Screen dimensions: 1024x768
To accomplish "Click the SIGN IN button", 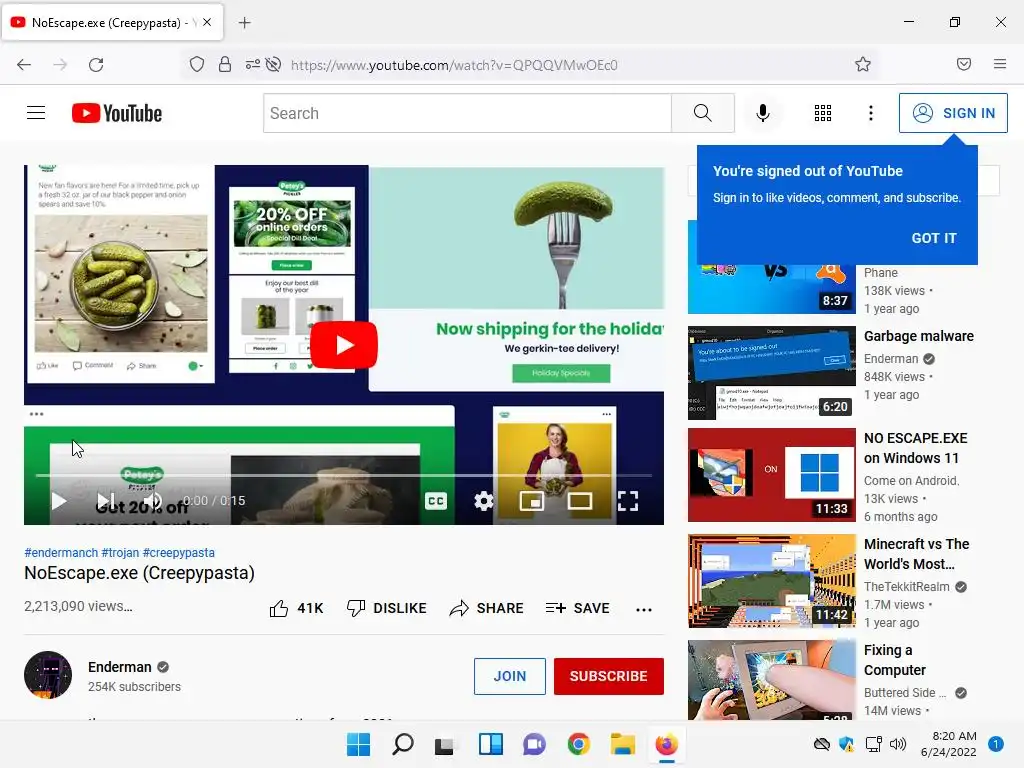I will (x=953, y=113).
